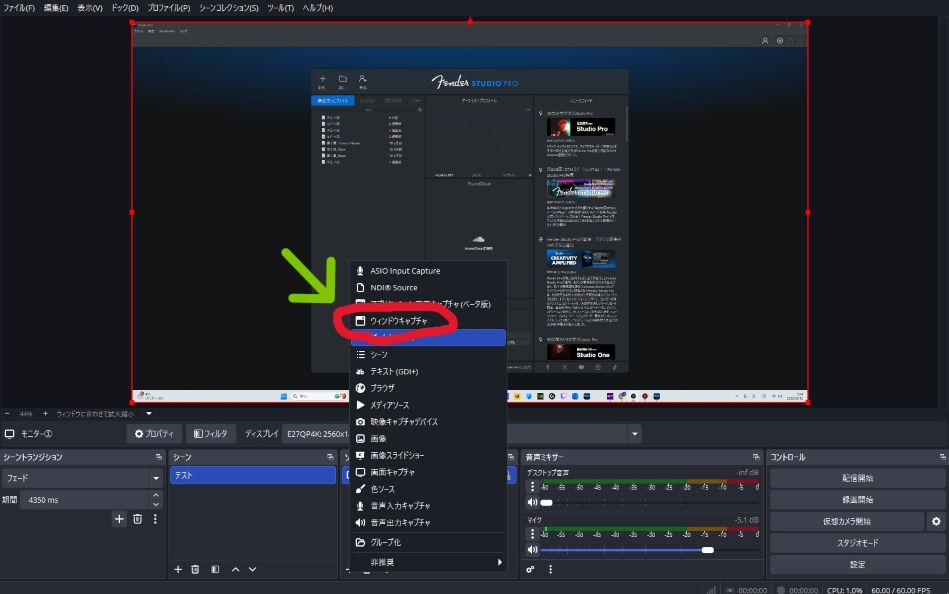Add a new scene transition
949x594 pixels.
119,519
